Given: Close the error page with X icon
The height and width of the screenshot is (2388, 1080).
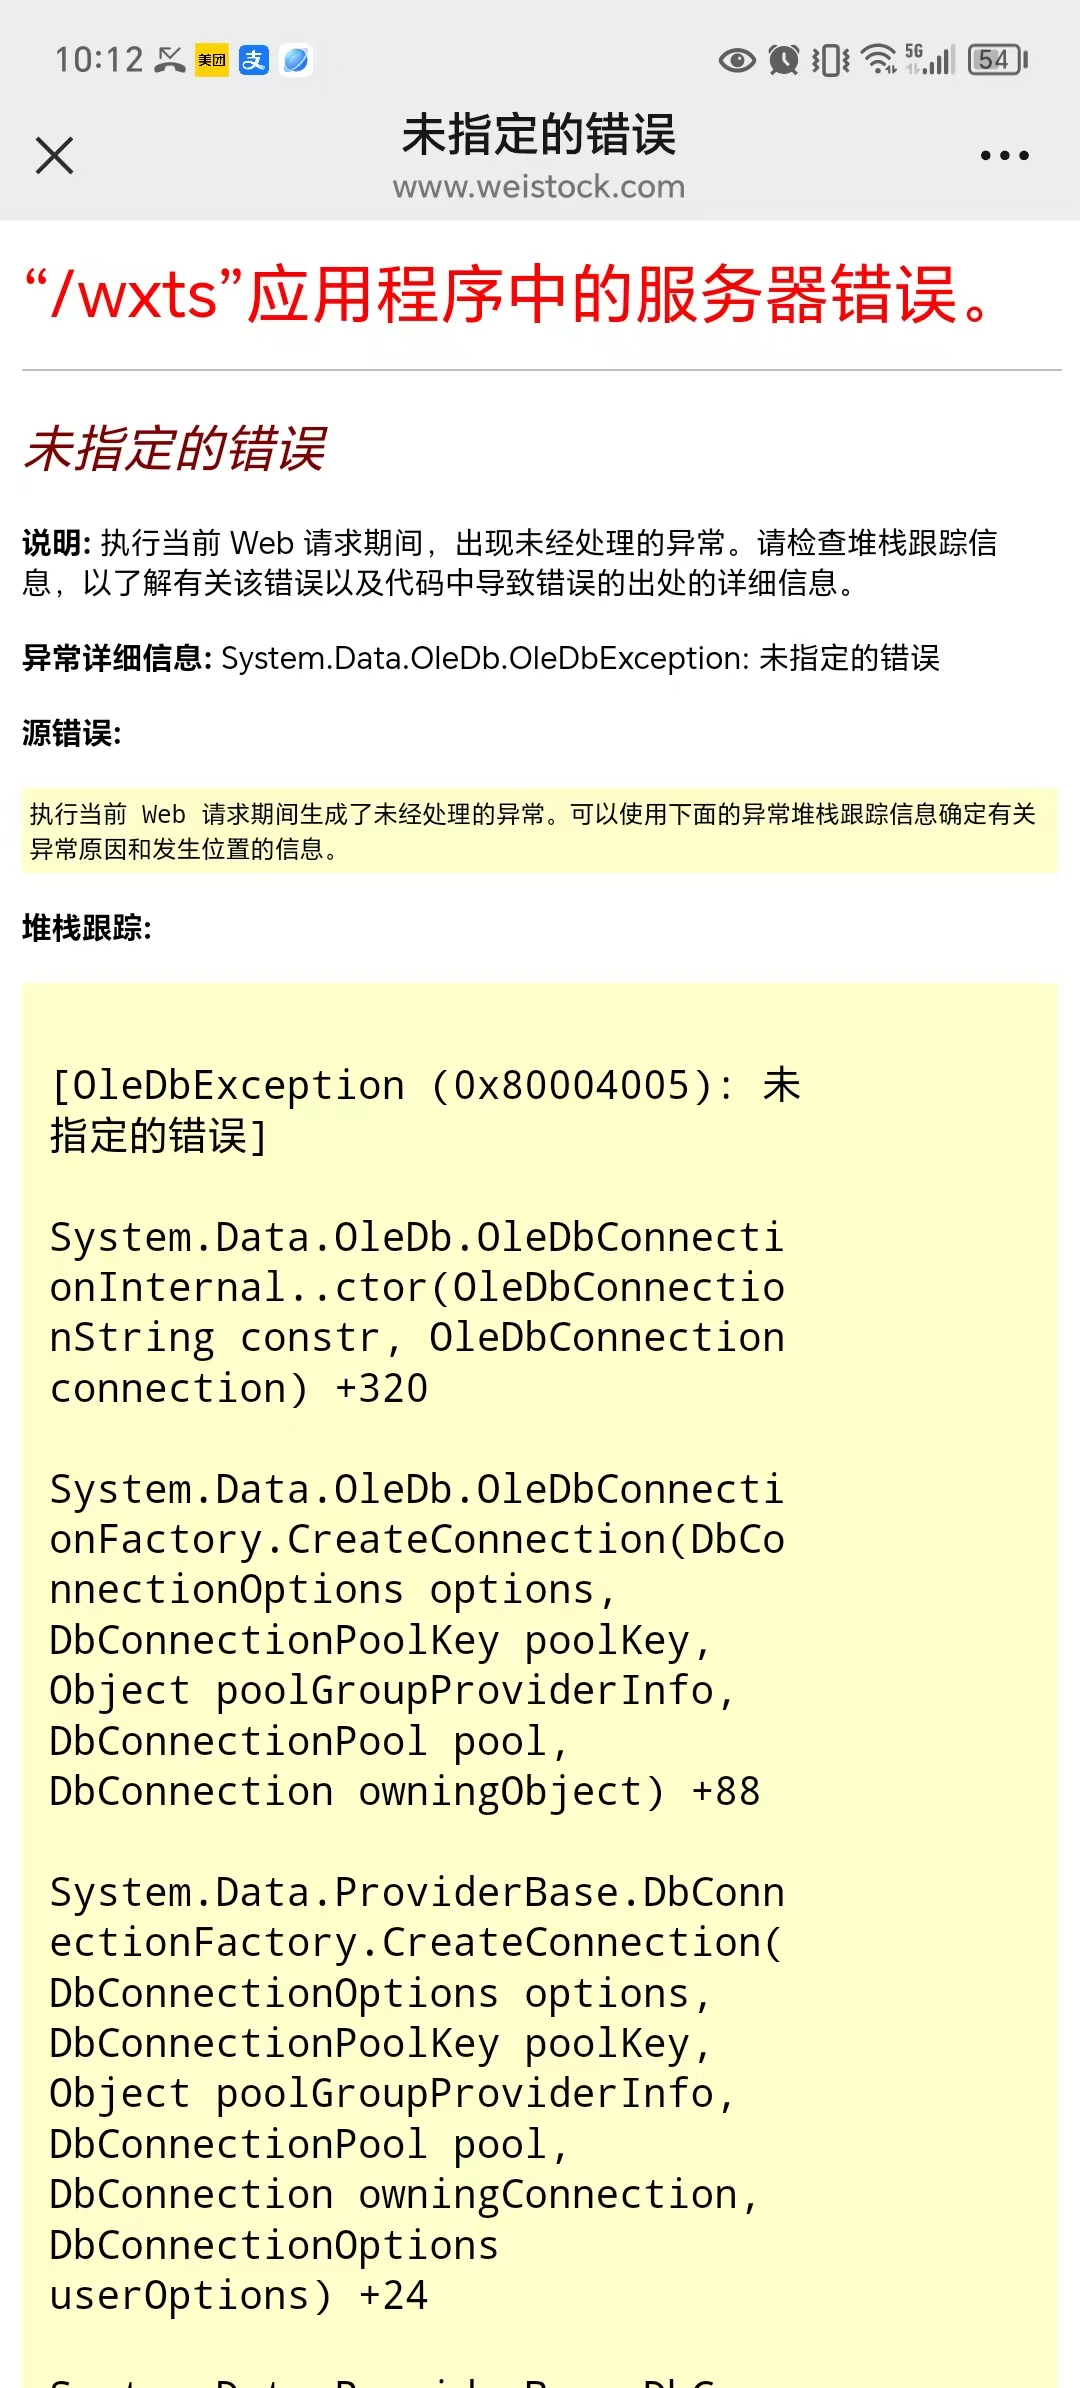Looking at the screenshot, I should click(x=54, y=156).
